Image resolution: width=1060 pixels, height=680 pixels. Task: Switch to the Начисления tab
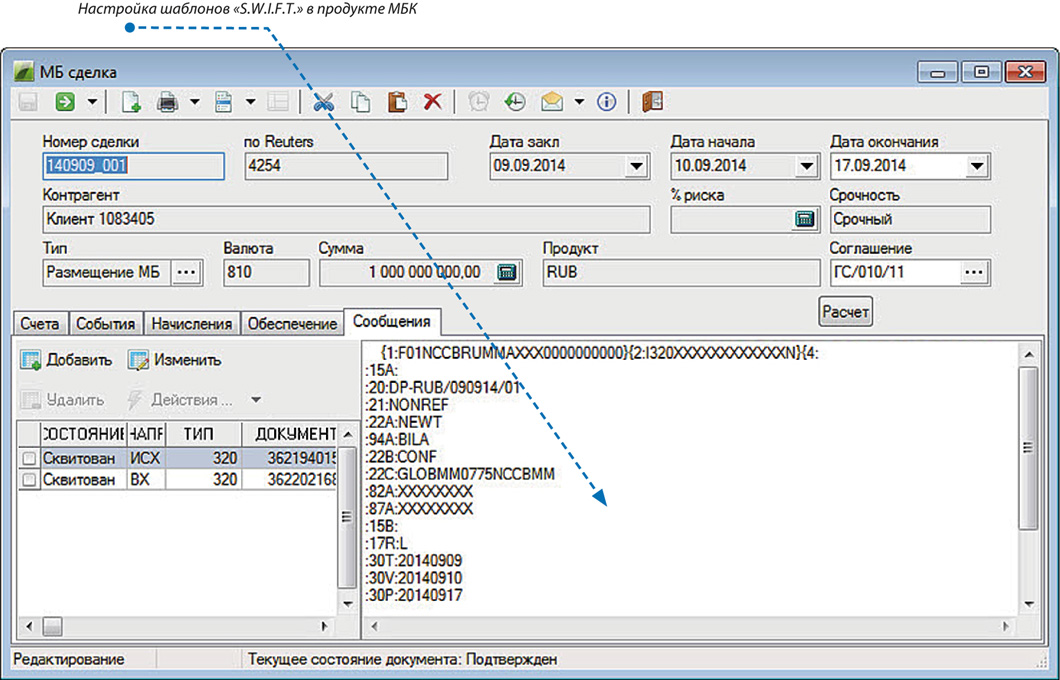(x=193, y=324)
